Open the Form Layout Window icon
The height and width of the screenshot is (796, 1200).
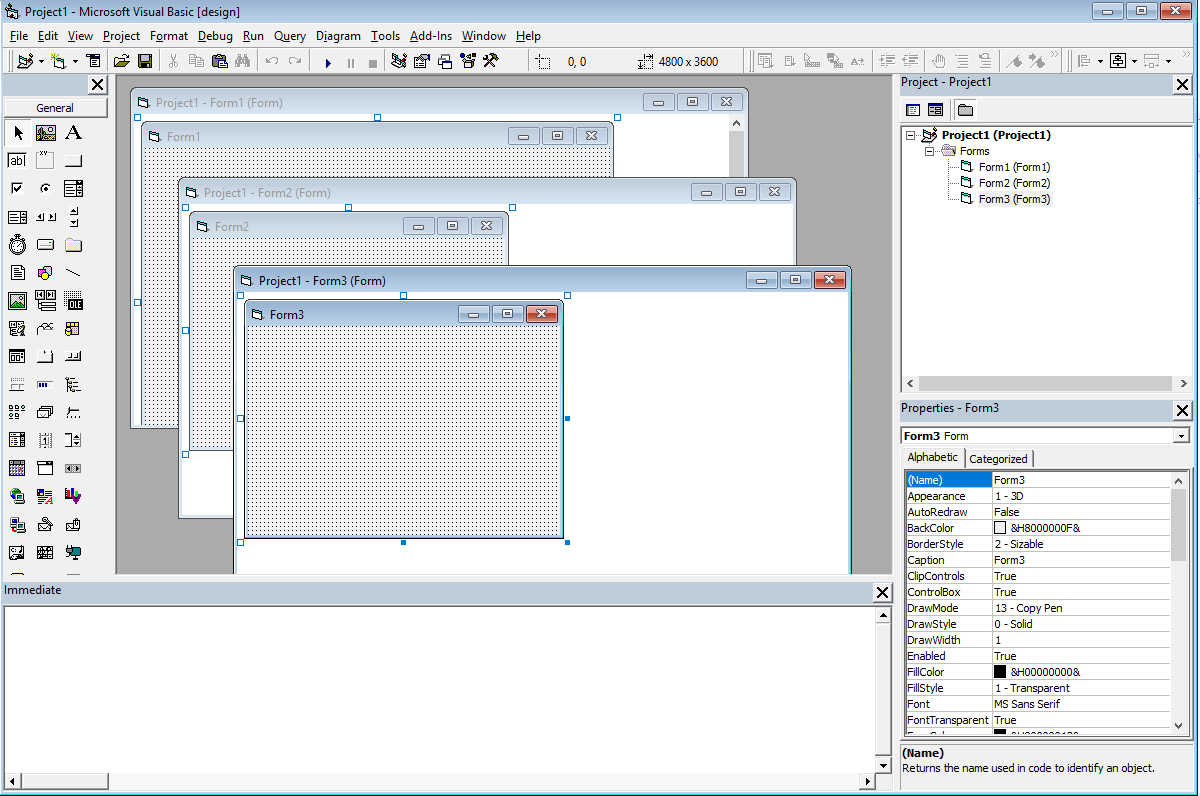445,62
